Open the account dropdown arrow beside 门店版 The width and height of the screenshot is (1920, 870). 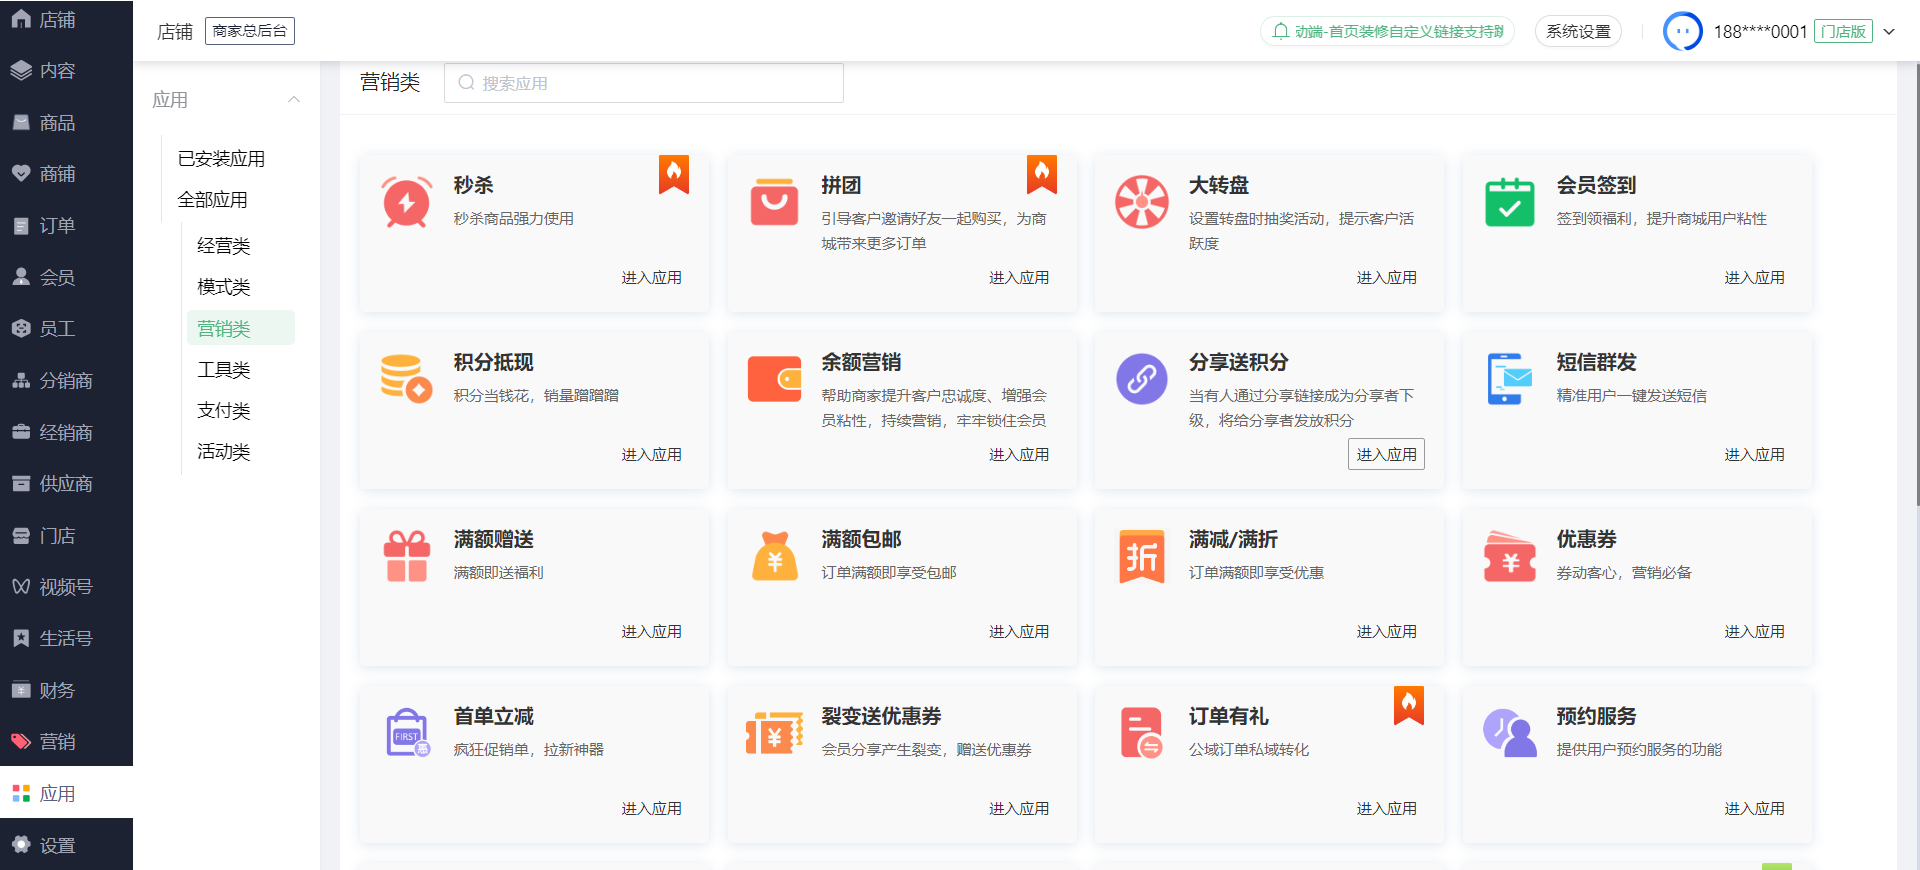tap(1889, 31)
